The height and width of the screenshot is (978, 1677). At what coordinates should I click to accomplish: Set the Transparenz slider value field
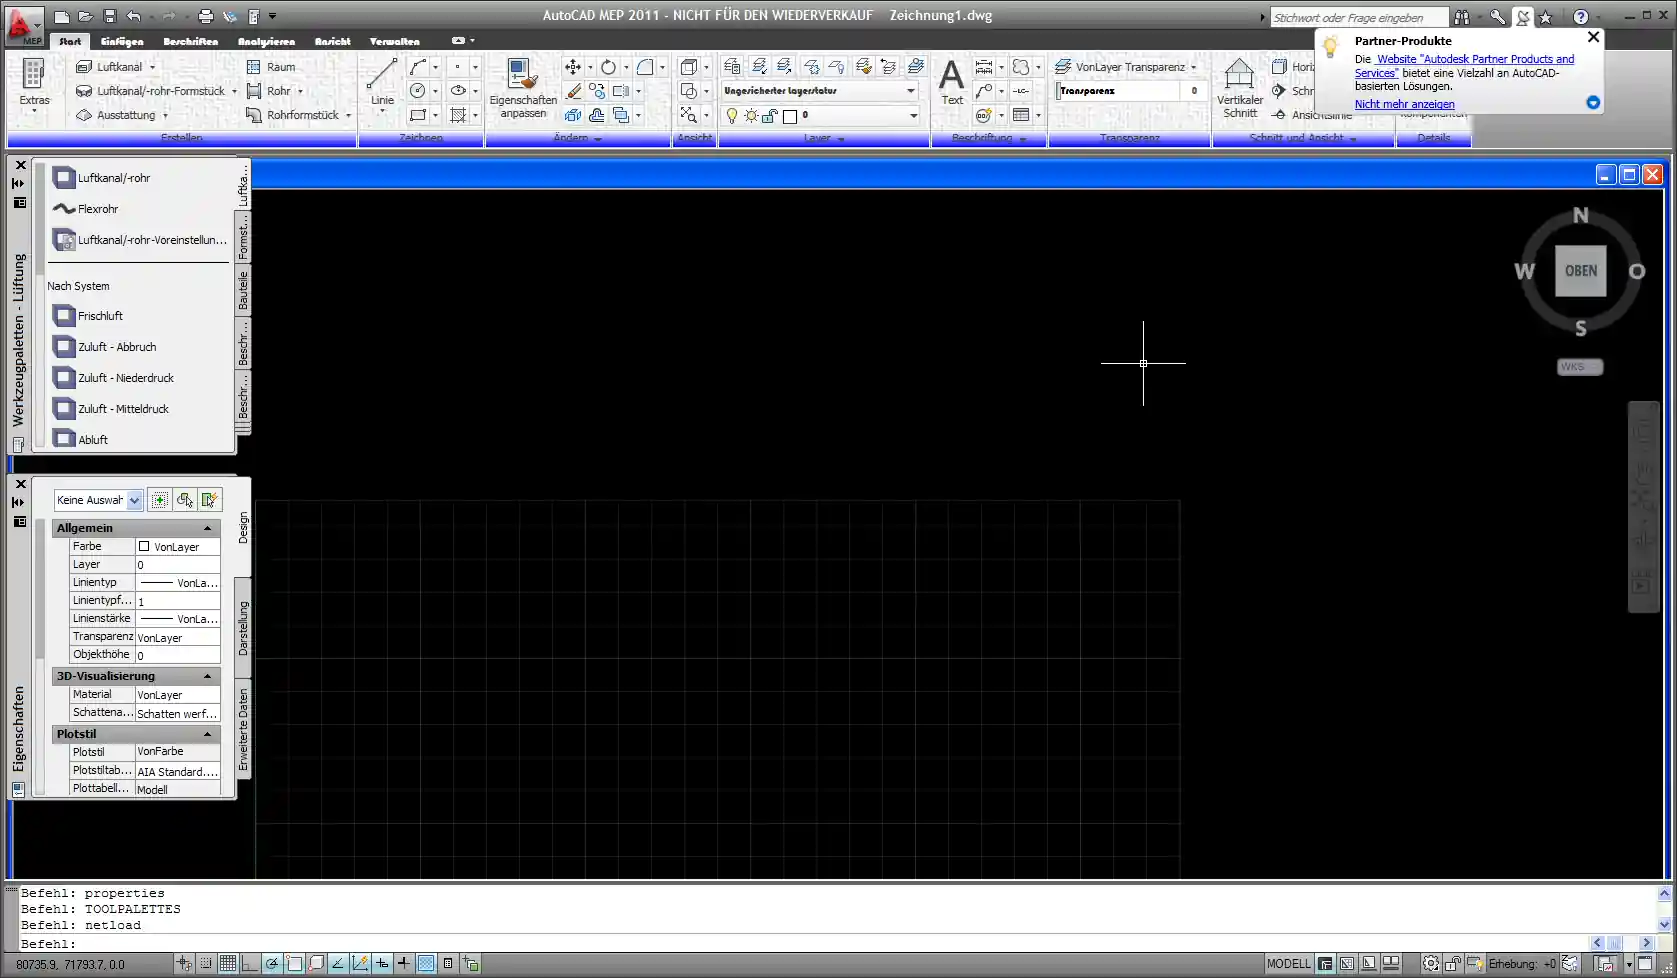(1193, 90)
